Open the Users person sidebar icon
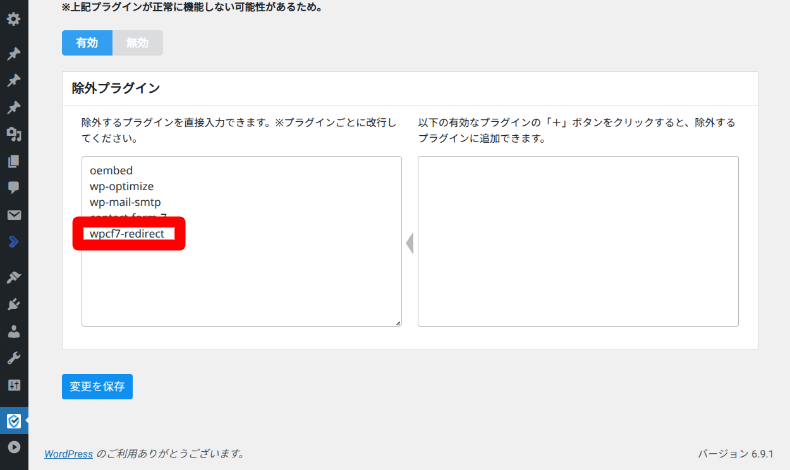Image resolution: width=790 pixels, height=470 pixels. (14, 331)
